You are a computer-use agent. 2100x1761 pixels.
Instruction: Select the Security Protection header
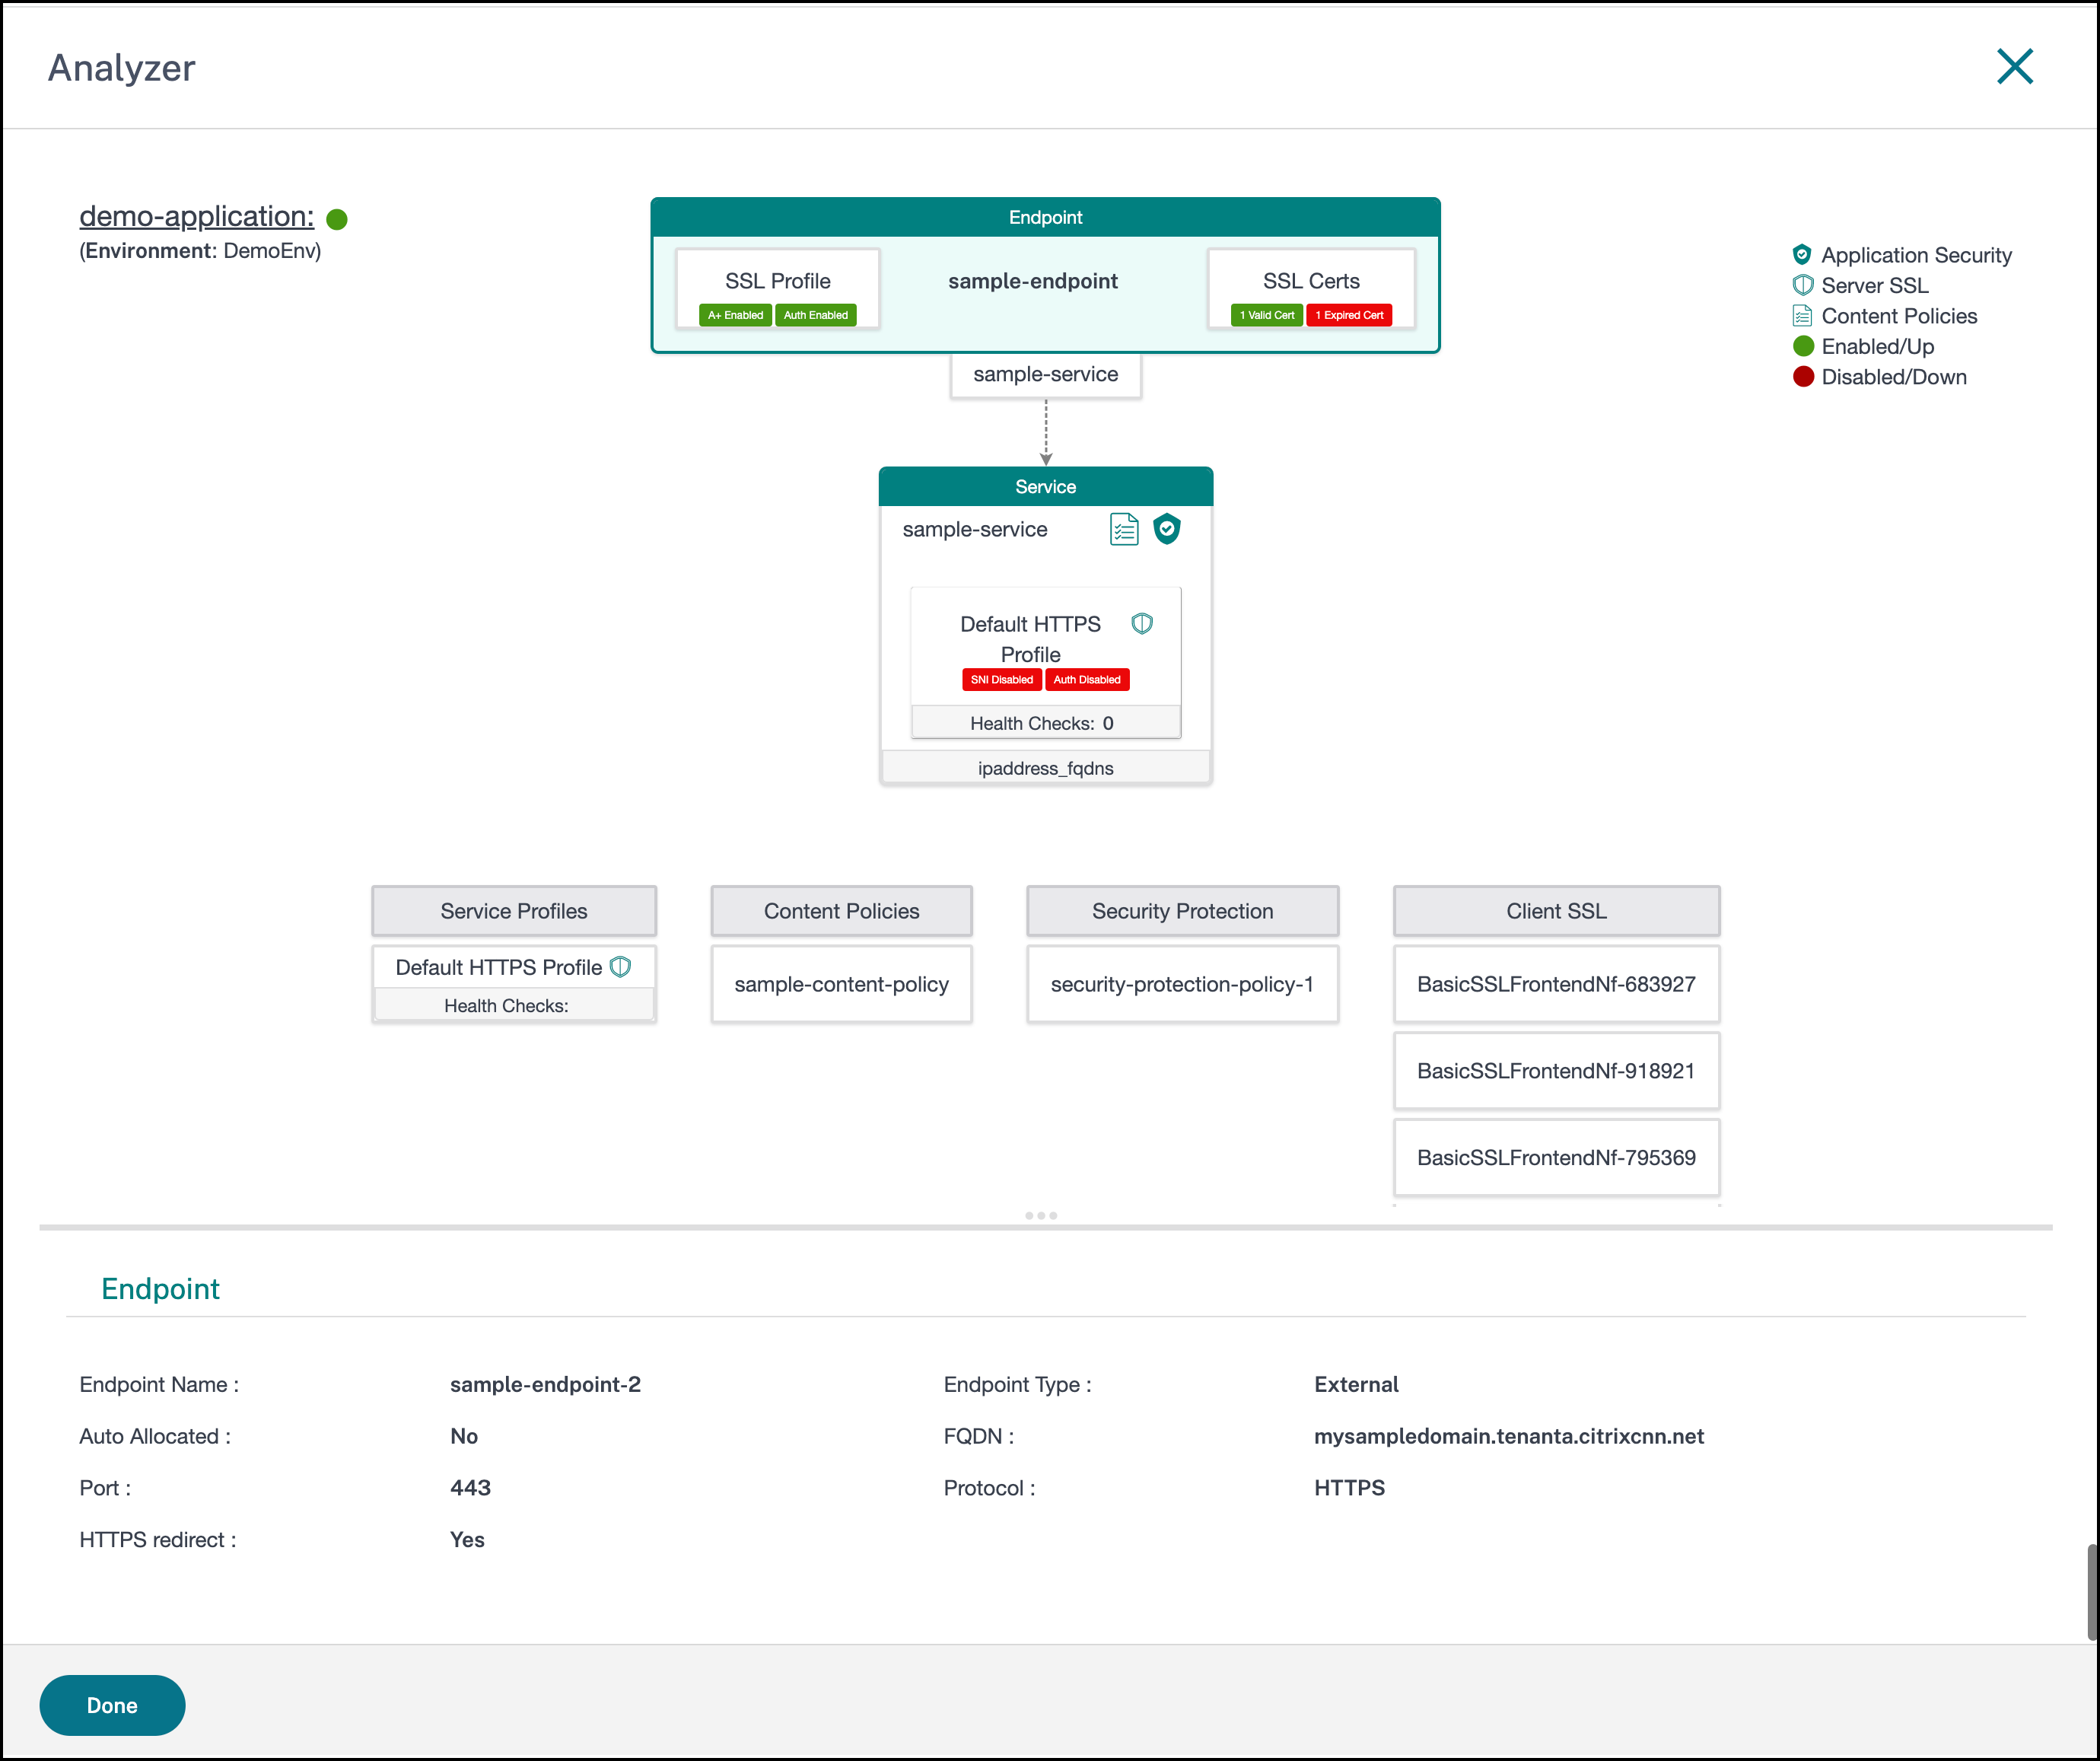(1182, 911)
